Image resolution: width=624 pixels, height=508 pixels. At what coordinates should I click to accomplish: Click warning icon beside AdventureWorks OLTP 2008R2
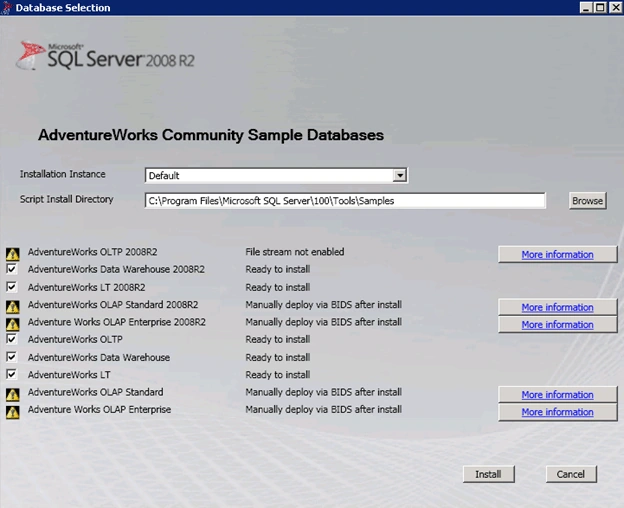coord(12,254)
